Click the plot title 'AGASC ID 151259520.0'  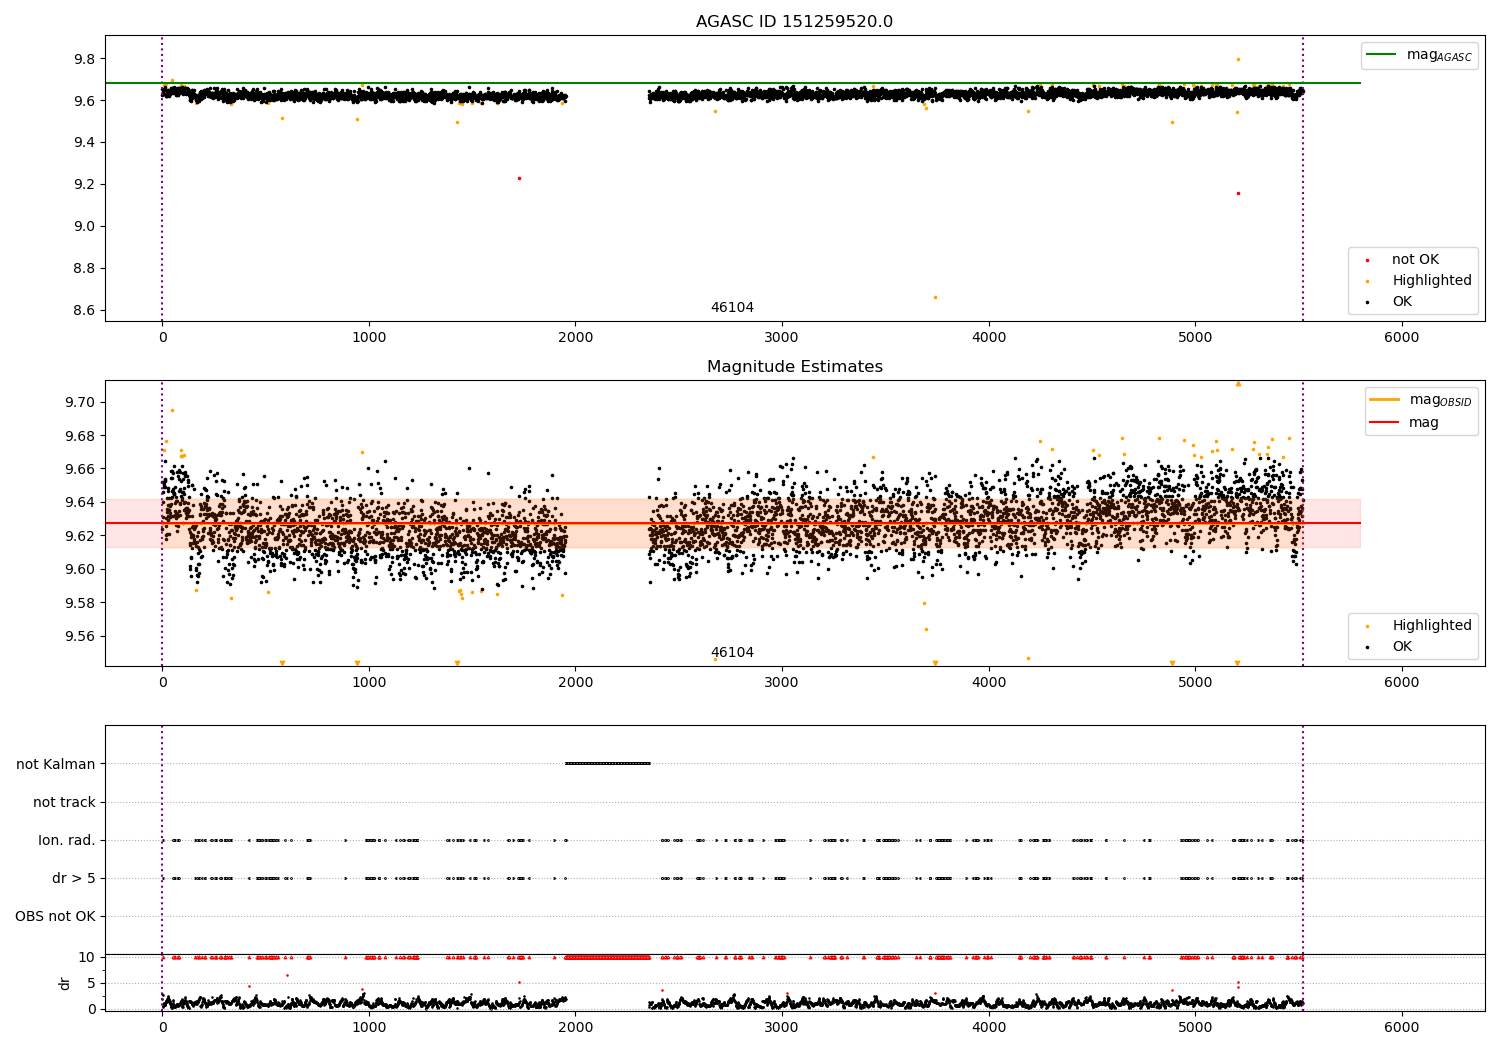pos(794,22)
